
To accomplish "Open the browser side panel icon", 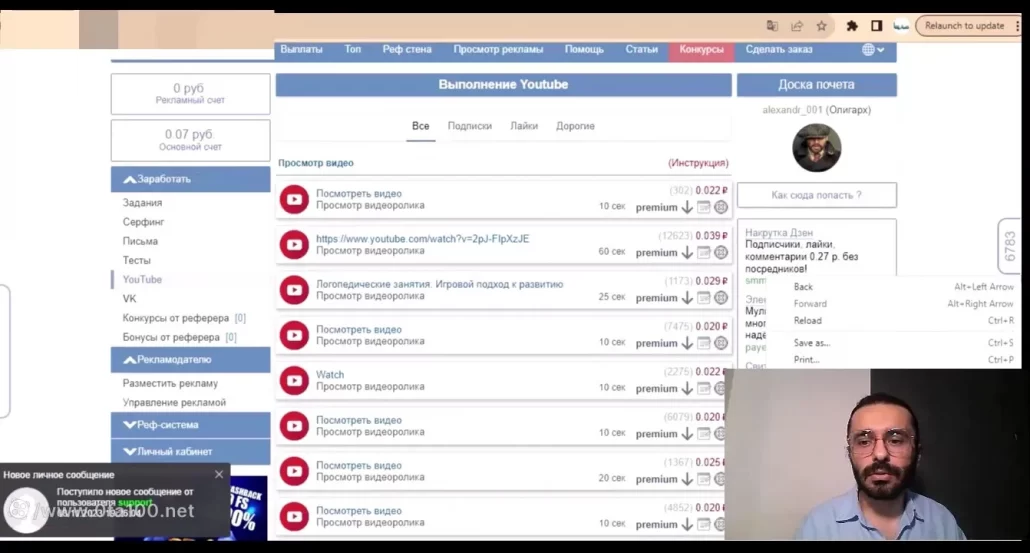I will (876, 26).
